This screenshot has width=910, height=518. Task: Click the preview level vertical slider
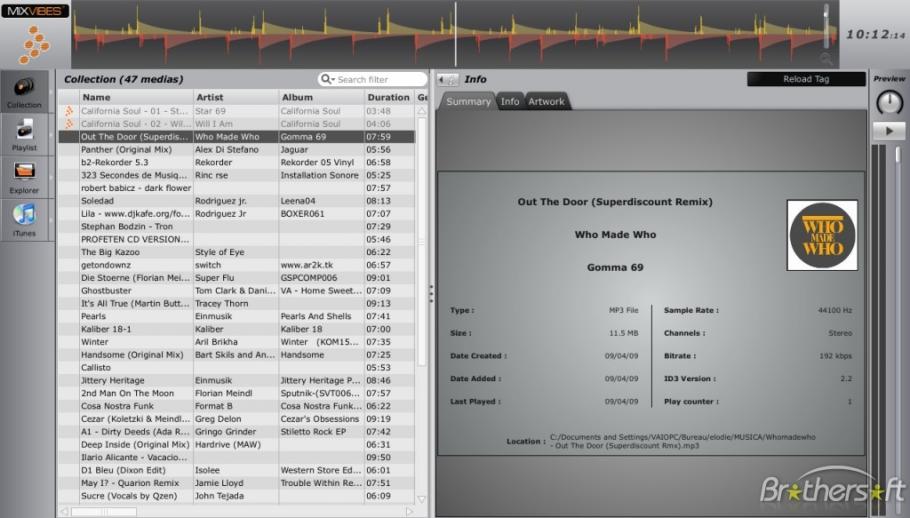[898, 155]
